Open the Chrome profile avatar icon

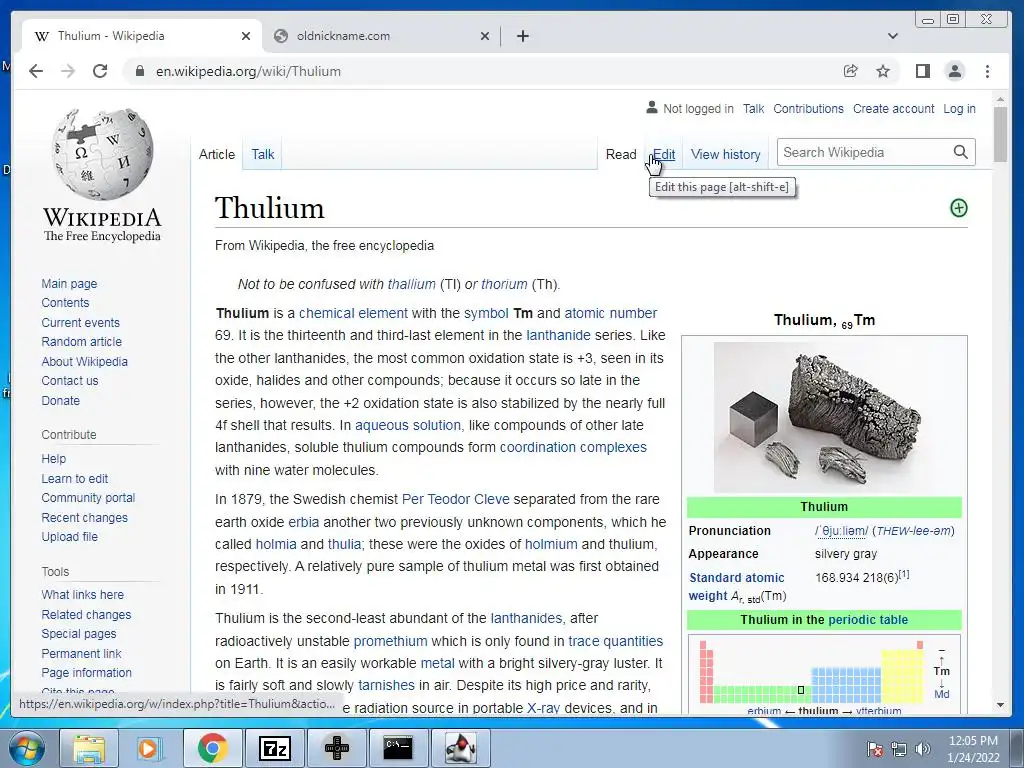955,71
